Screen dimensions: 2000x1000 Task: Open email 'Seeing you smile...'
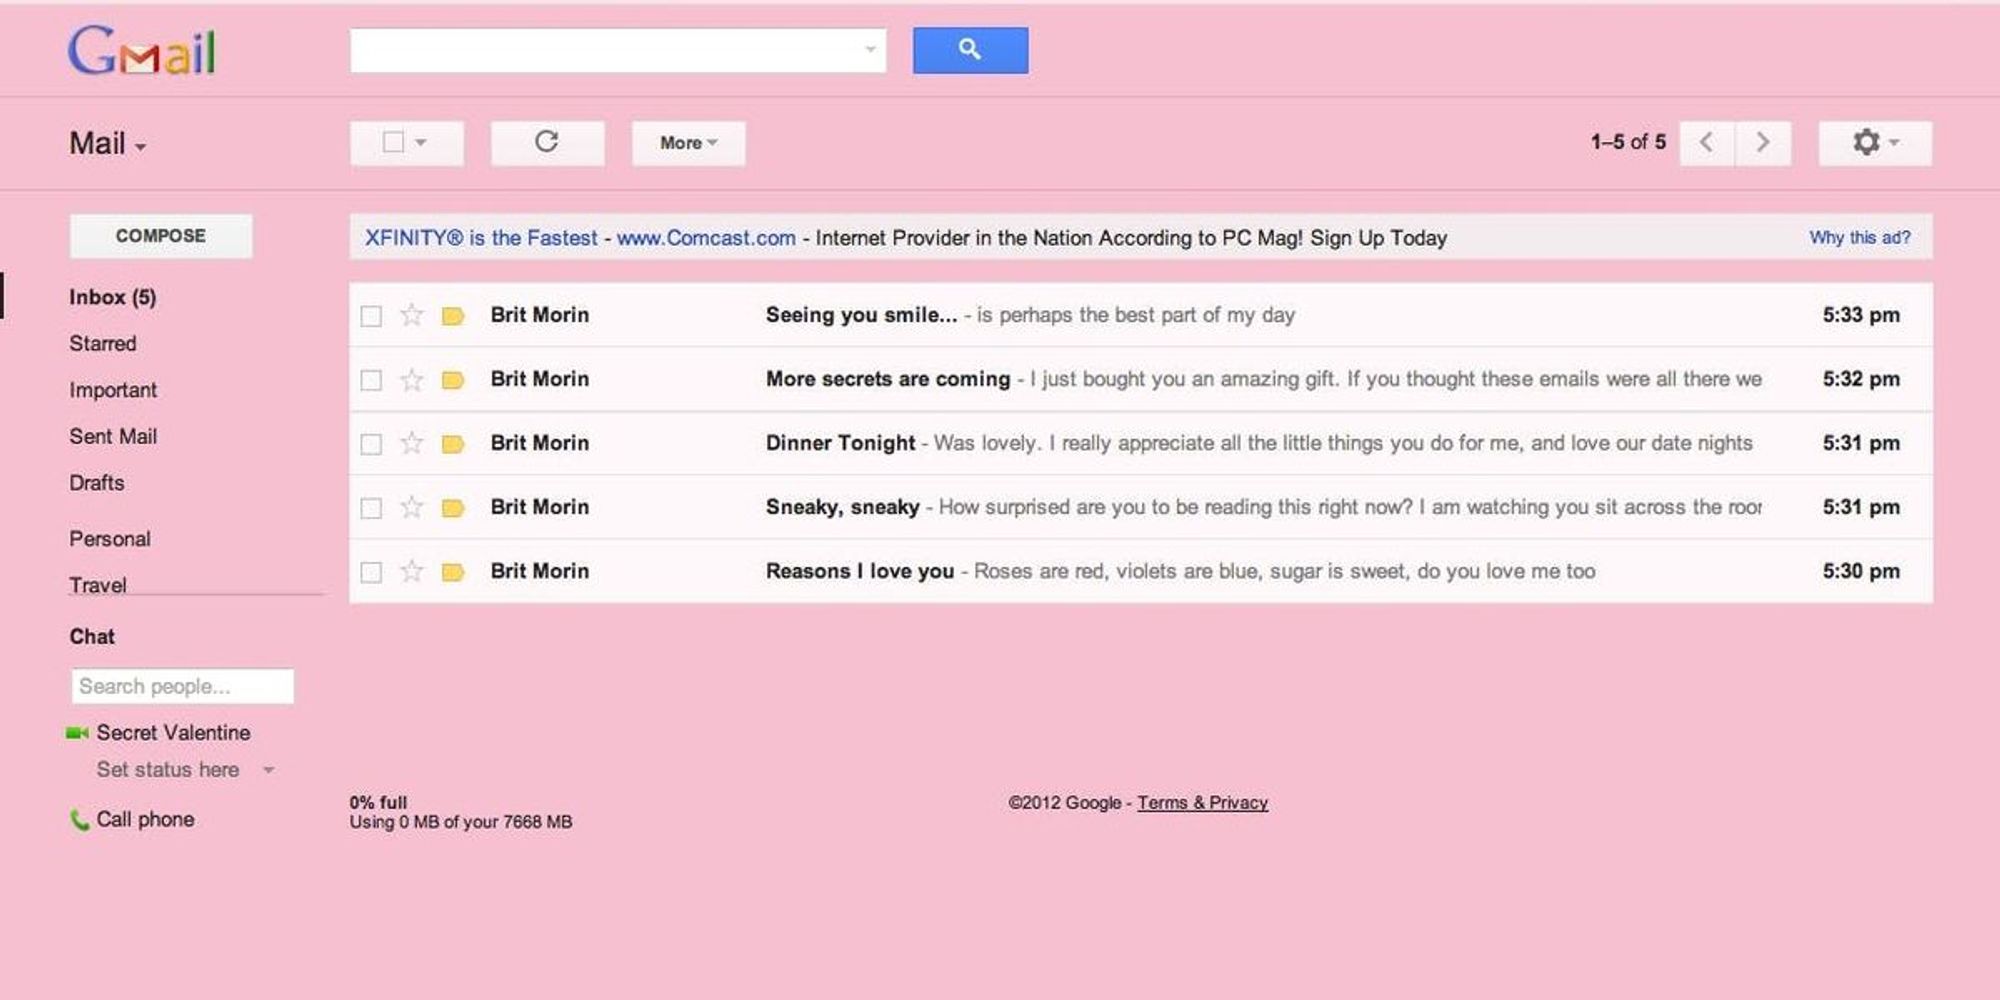click(x=1140, y=315)
